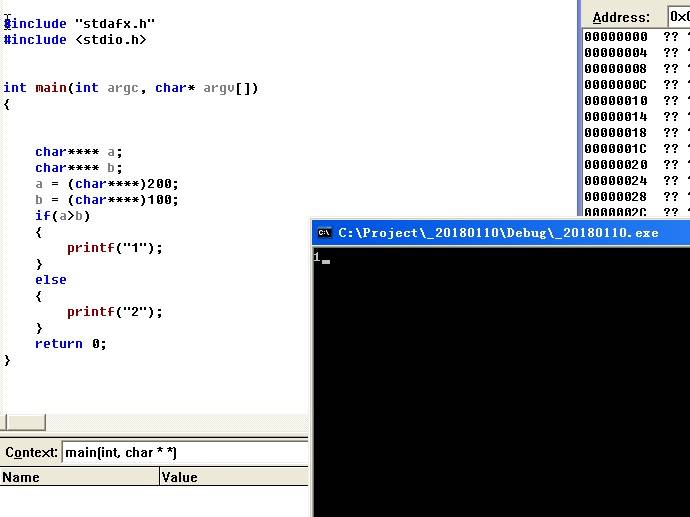The height and width of the screenshot is (517, 690).
Task: Place cursor on the if(a>b) statement
Action: point(62,216)
